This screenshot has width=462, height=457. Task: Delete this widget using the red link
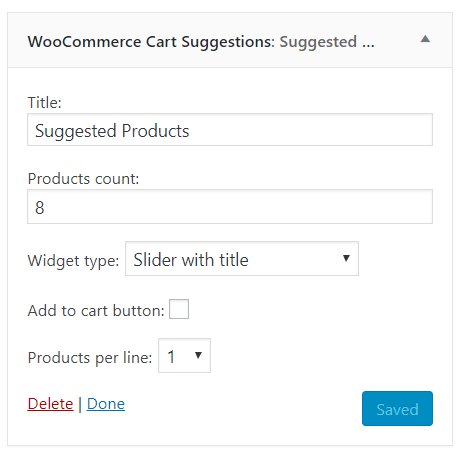click(50, 404)
